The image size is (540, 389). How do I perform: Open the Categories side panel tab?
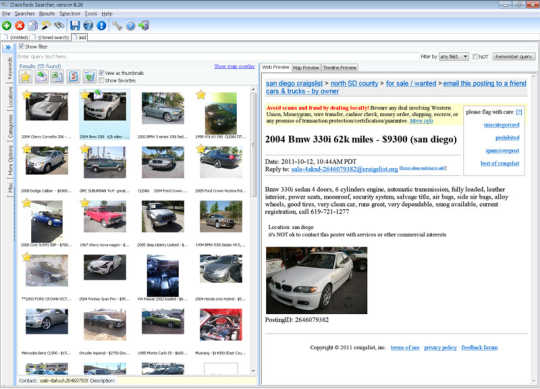[x=10, y=126]
